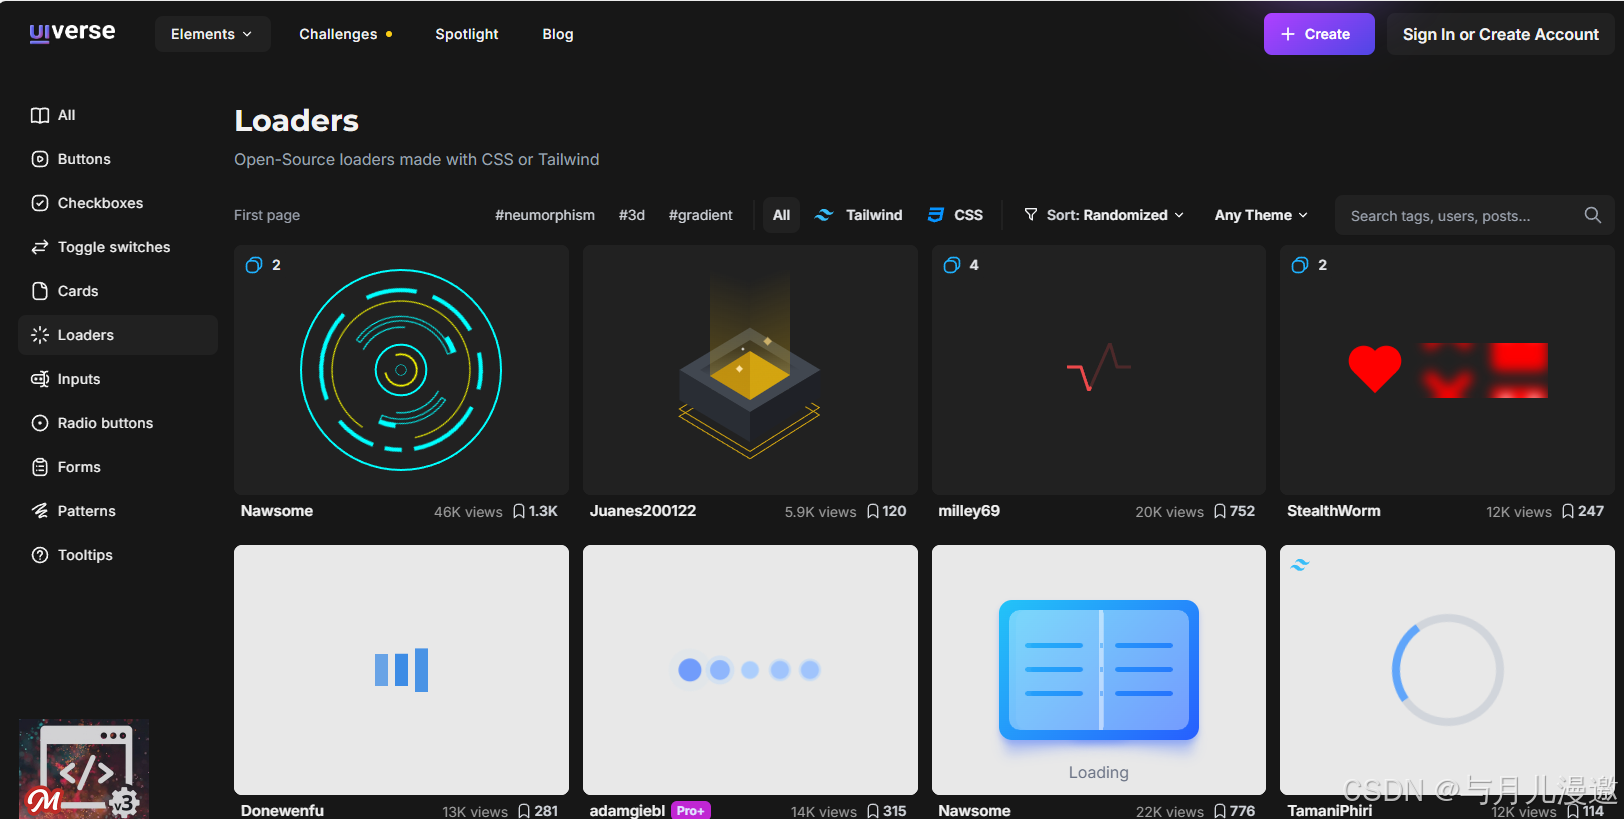Screen dimensions: 1624x819
Task: Click the magnifier search icon
Action: [x=1593, y=215]
